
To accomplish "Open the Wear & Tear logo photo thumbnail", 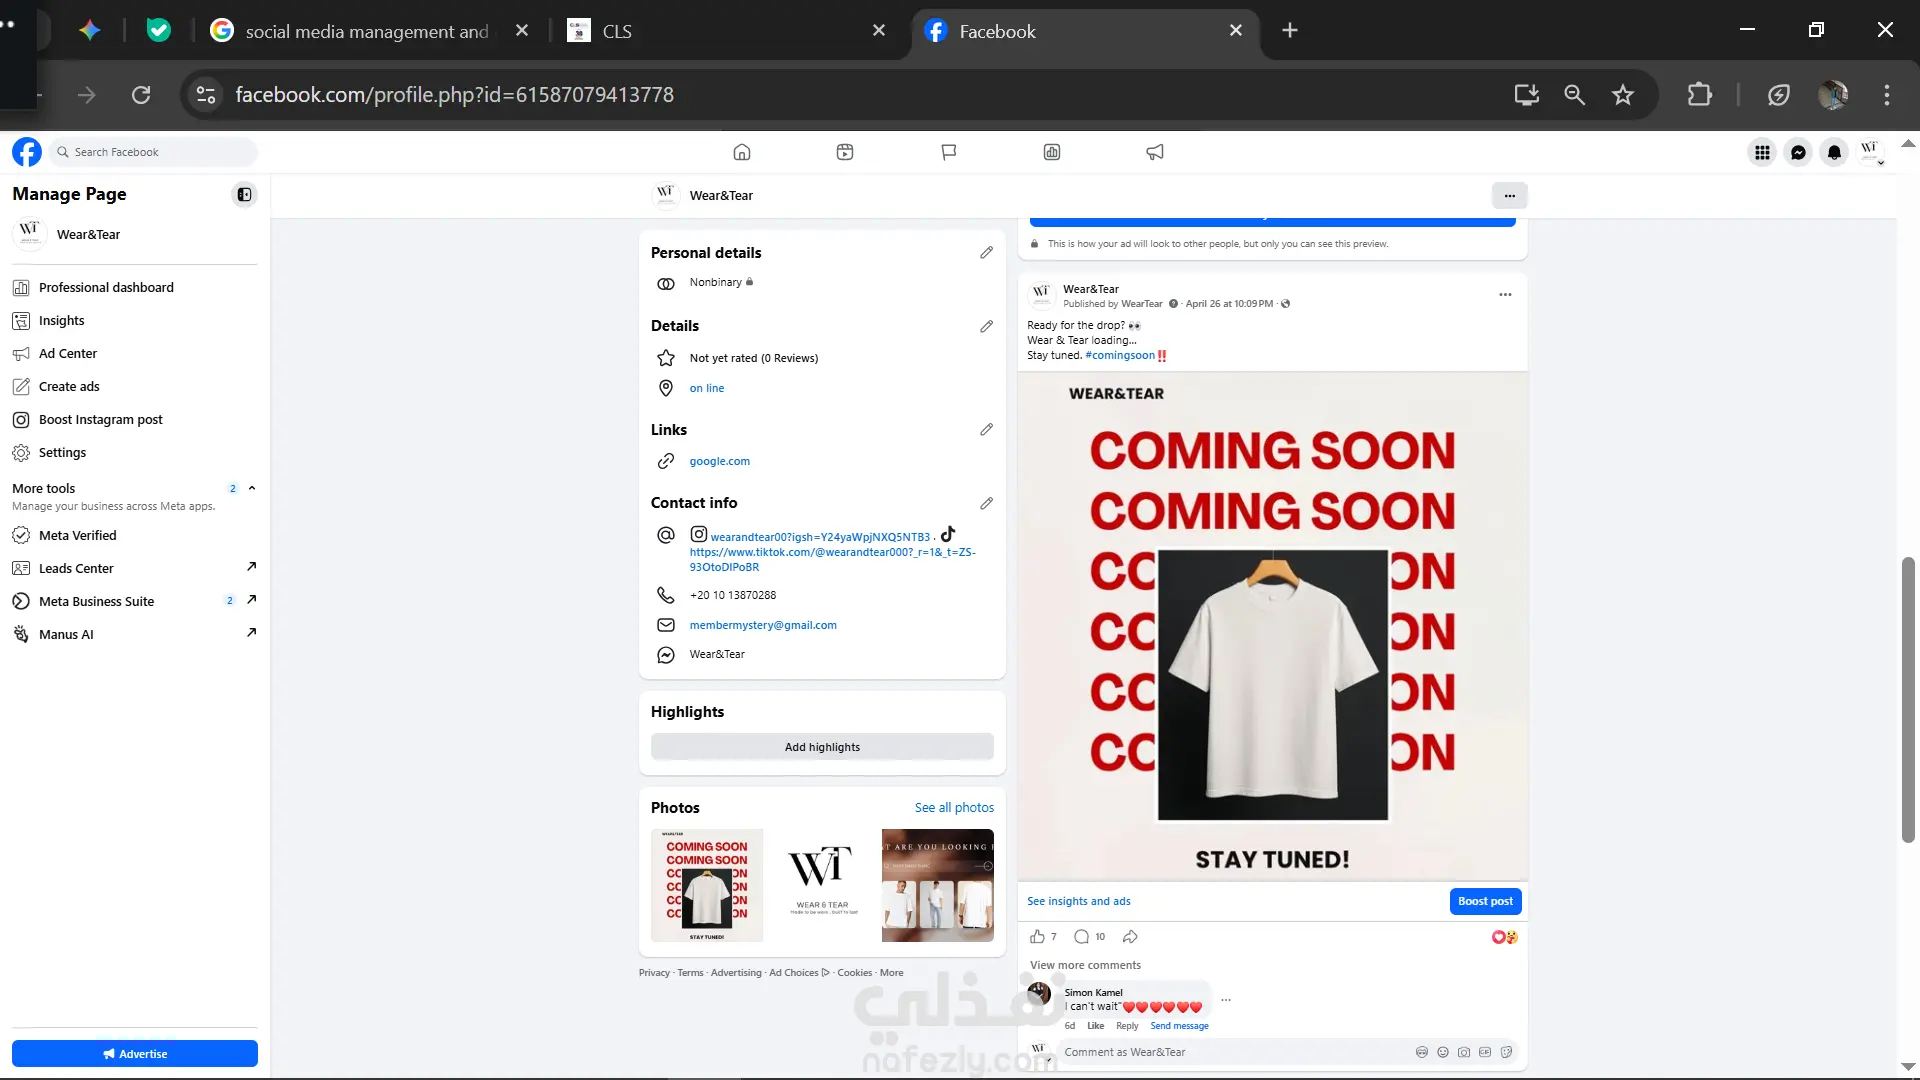I will pos(822,886).
